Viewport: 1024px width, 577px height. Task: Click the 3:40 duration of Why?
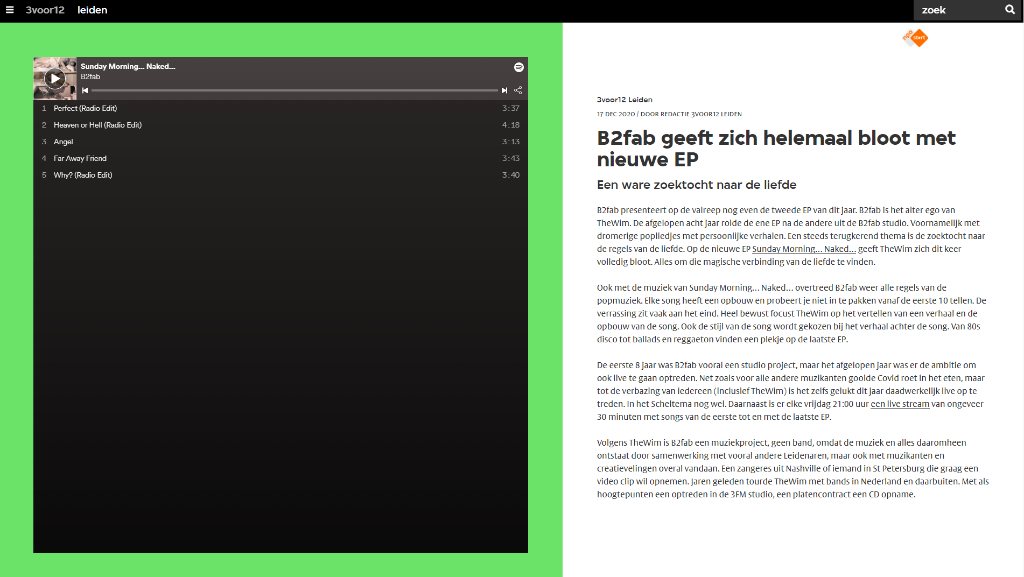(x=511, y=175)
